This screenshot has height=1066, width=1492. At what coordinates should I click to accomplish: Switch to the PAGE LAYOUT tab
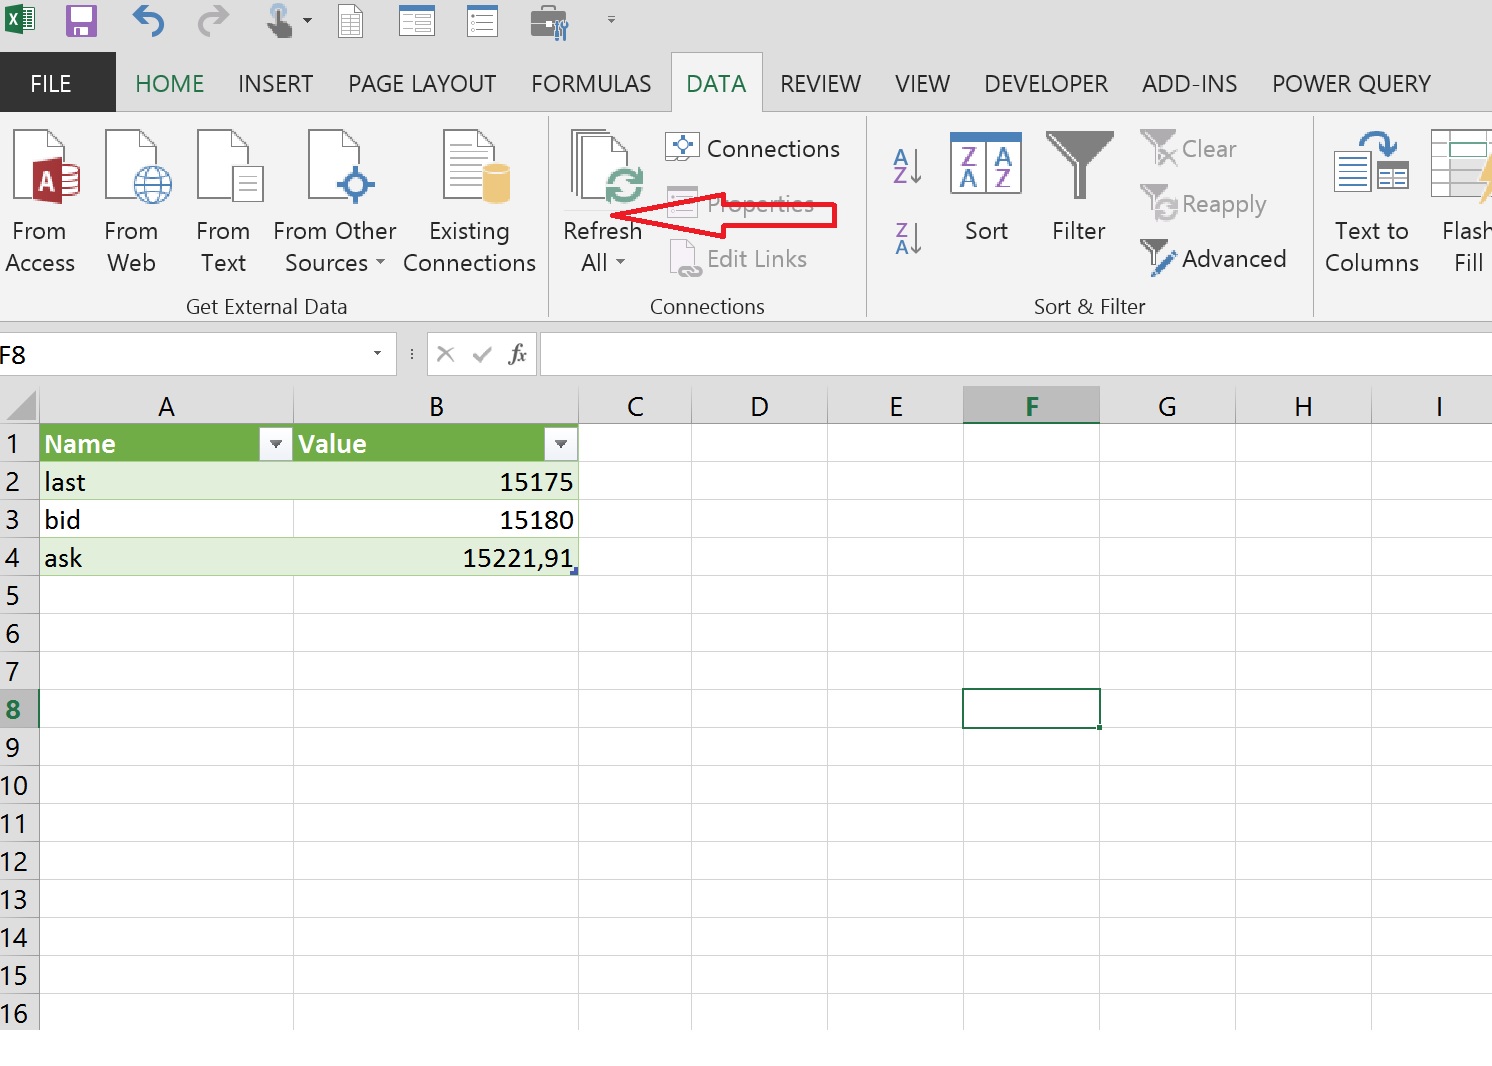422,84
